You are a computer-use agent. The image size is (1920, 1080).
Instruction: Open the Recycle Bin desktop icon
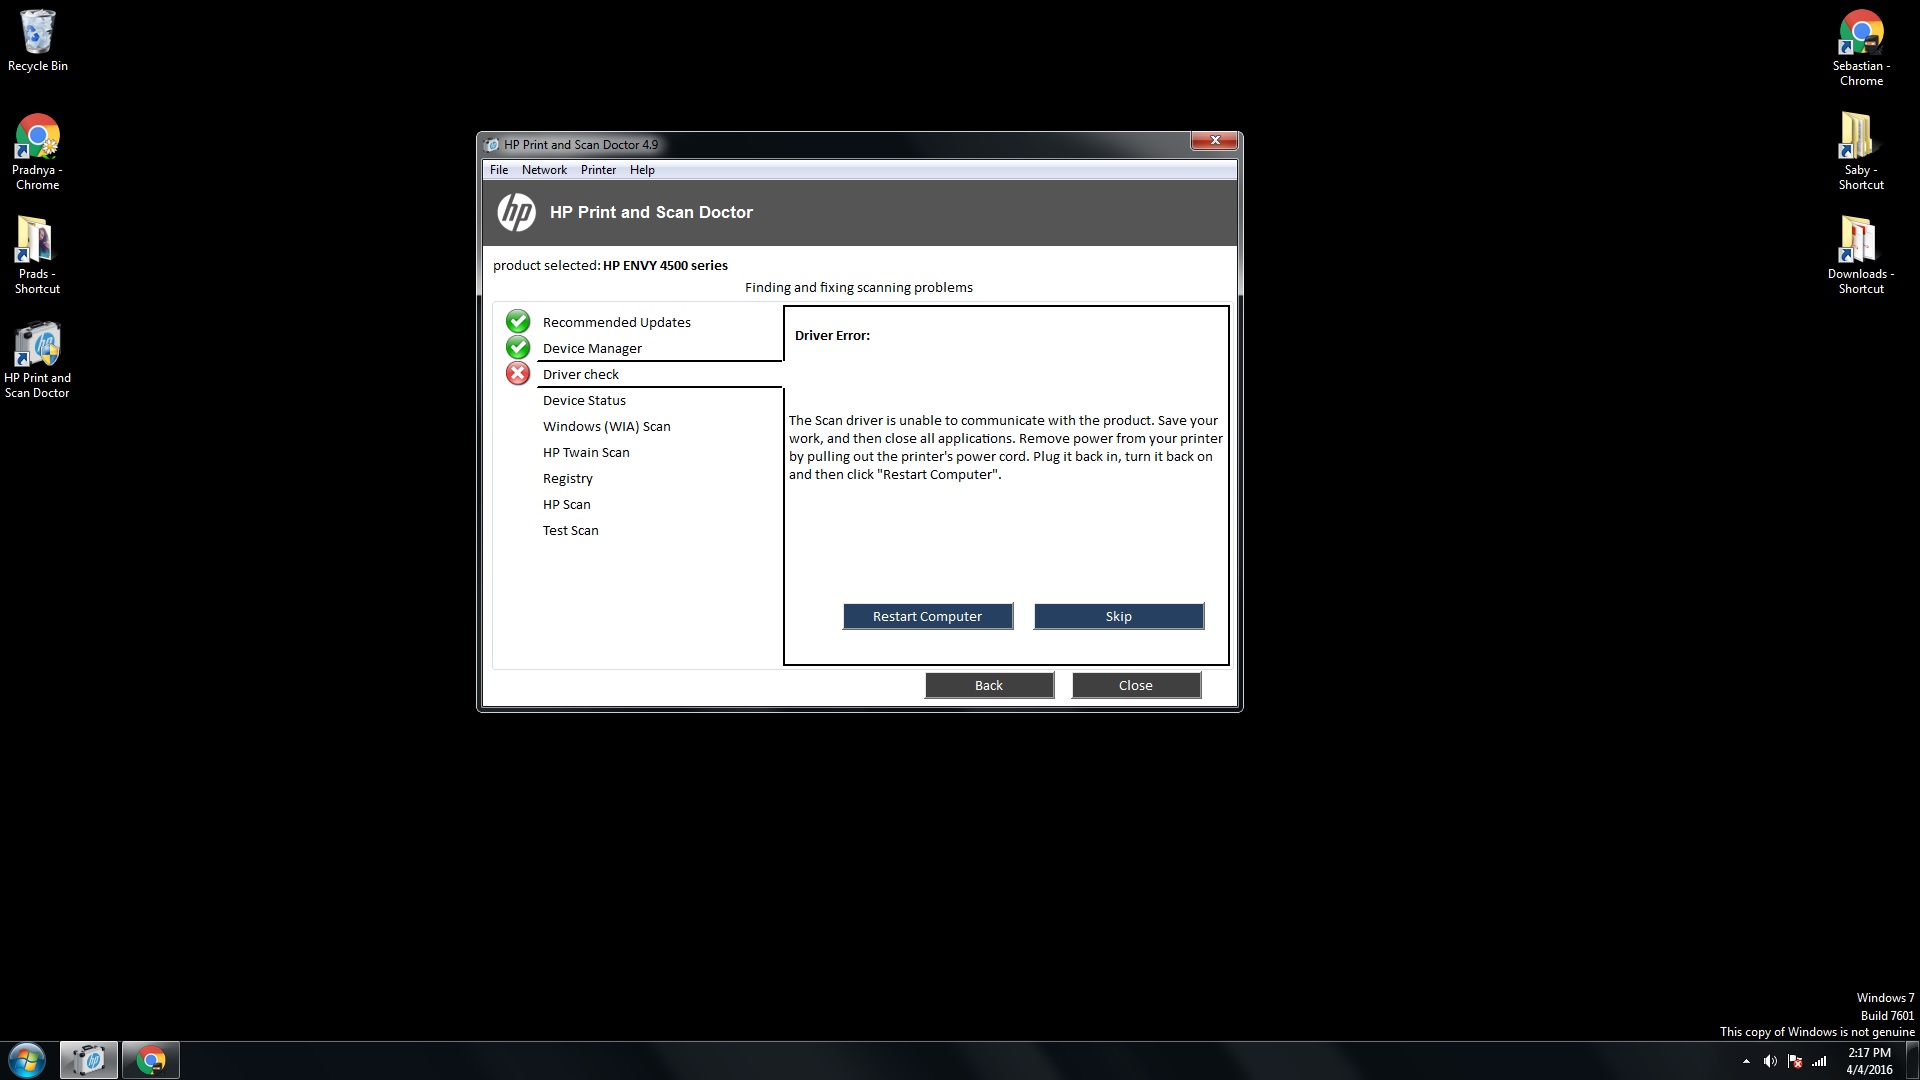pyautogui.click(x=38, y=41)
